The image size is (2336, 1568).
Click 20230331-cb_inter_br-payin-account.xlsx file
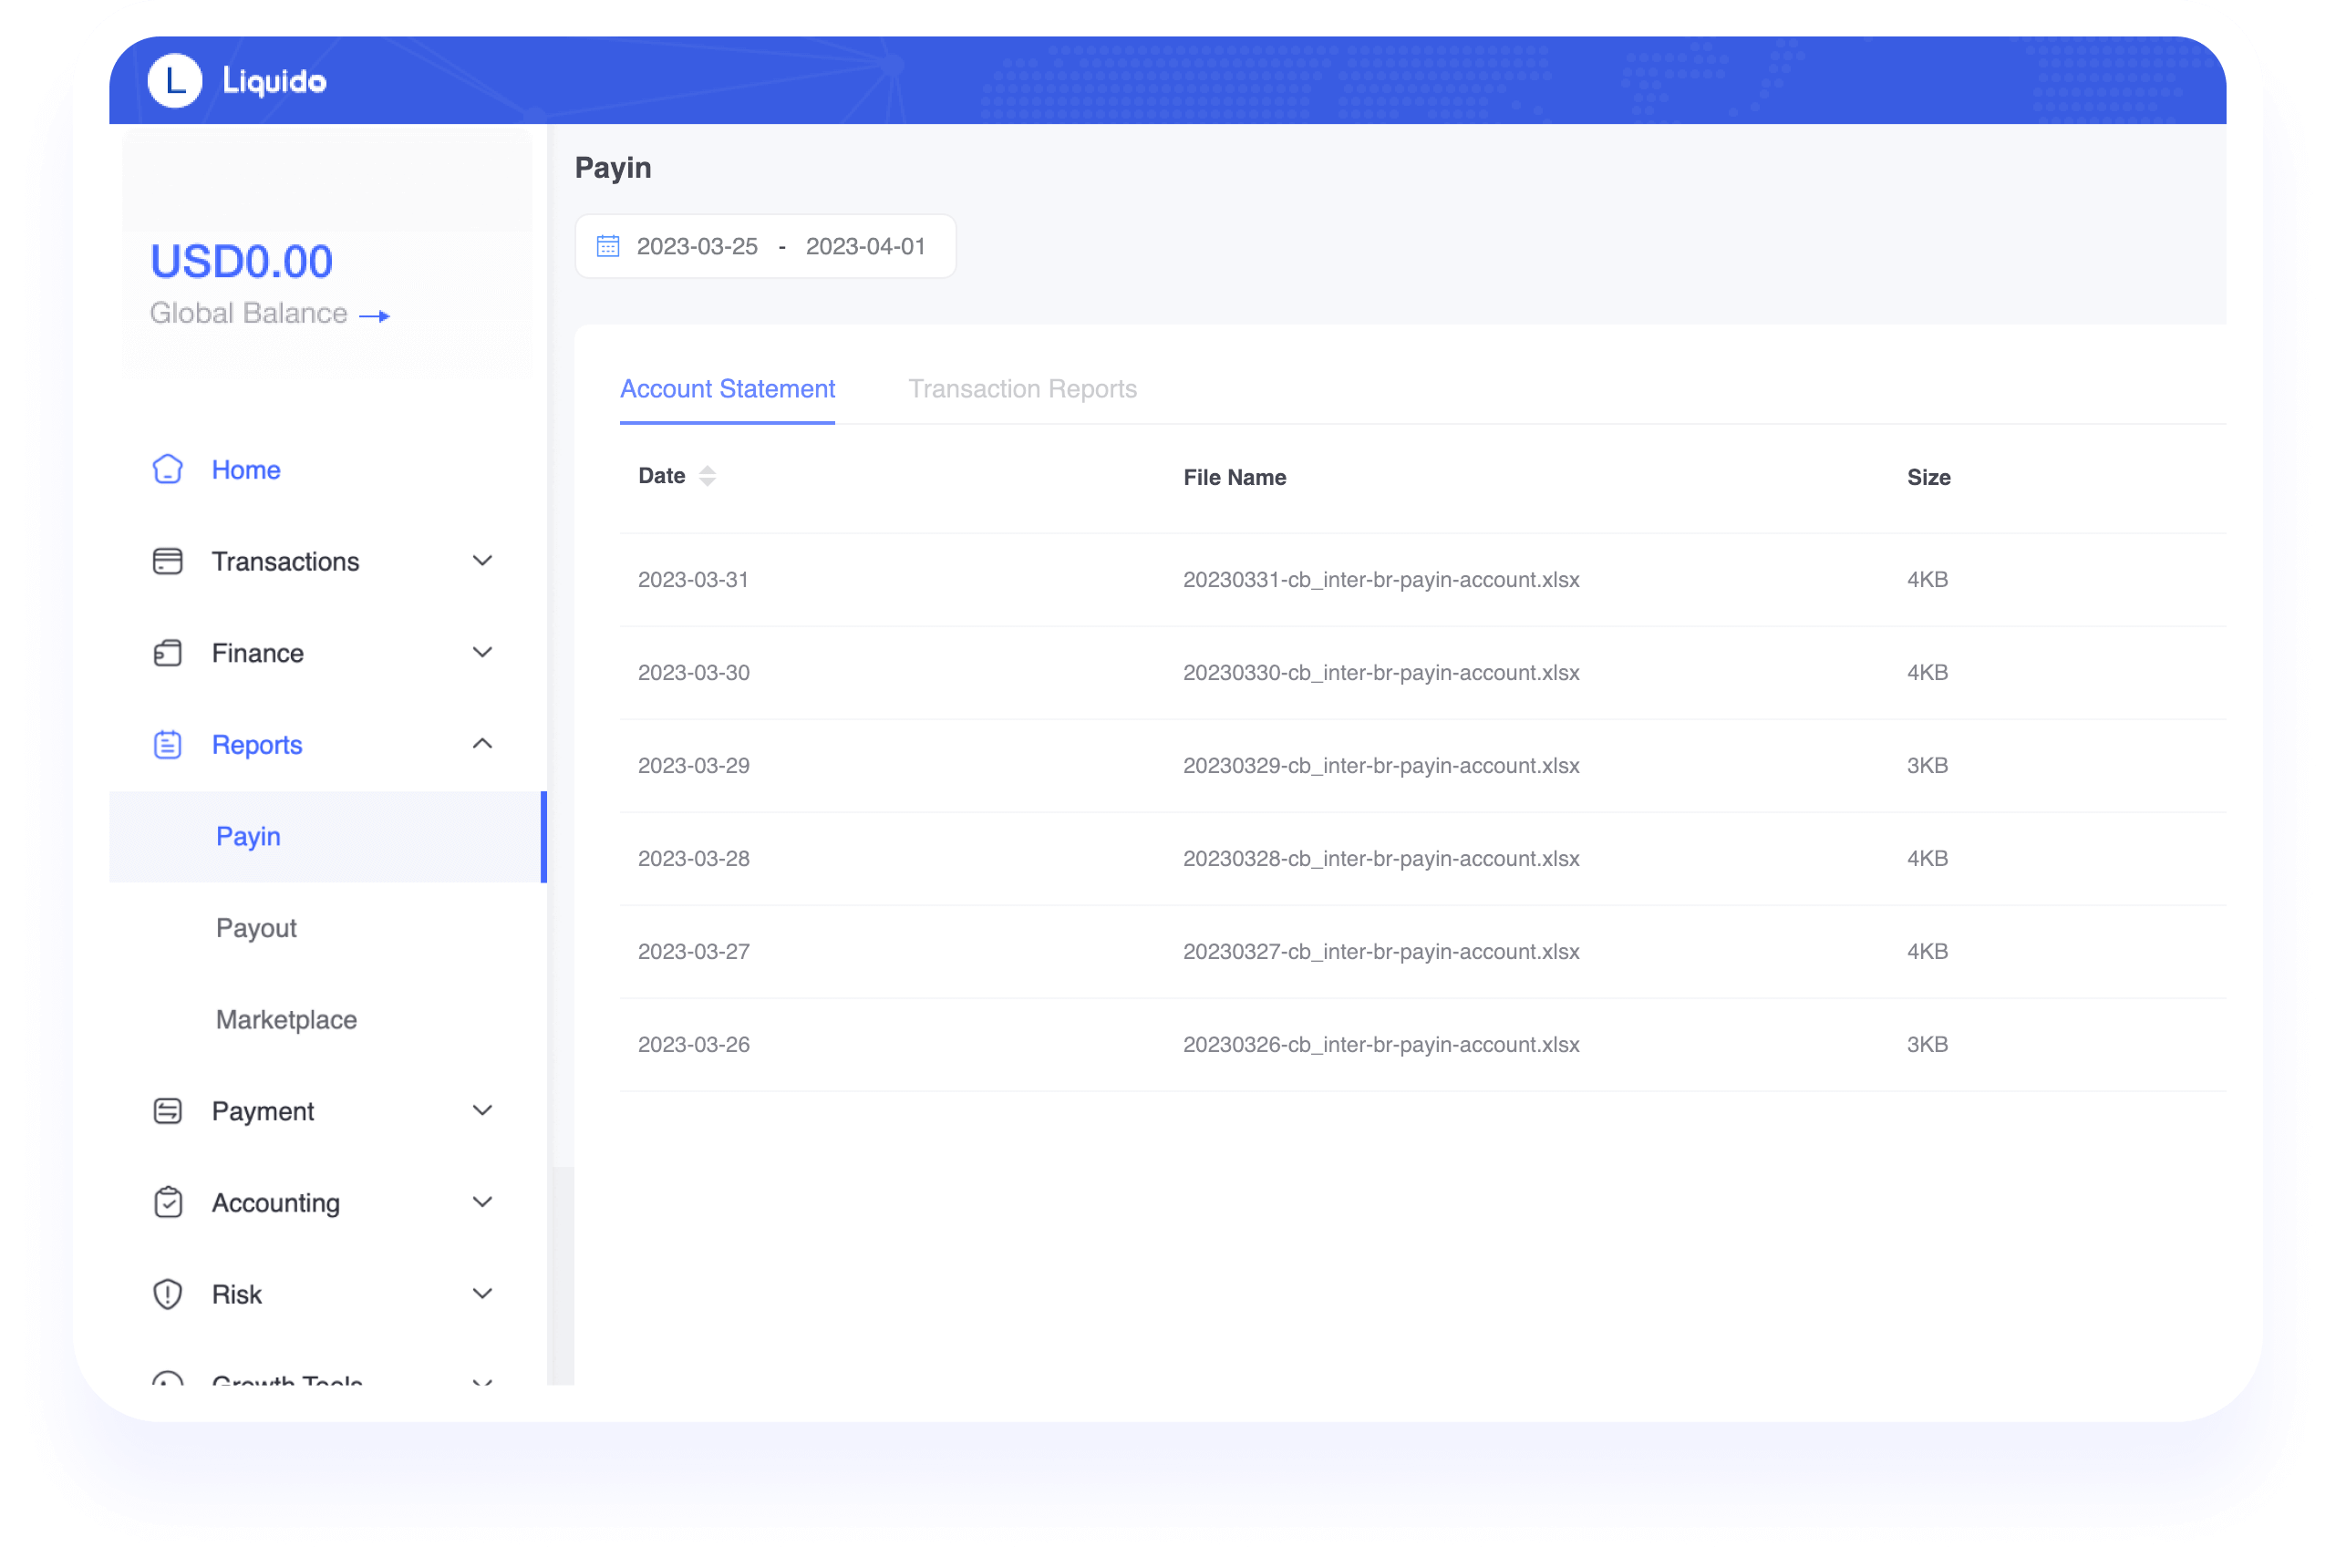point(1379,579)
